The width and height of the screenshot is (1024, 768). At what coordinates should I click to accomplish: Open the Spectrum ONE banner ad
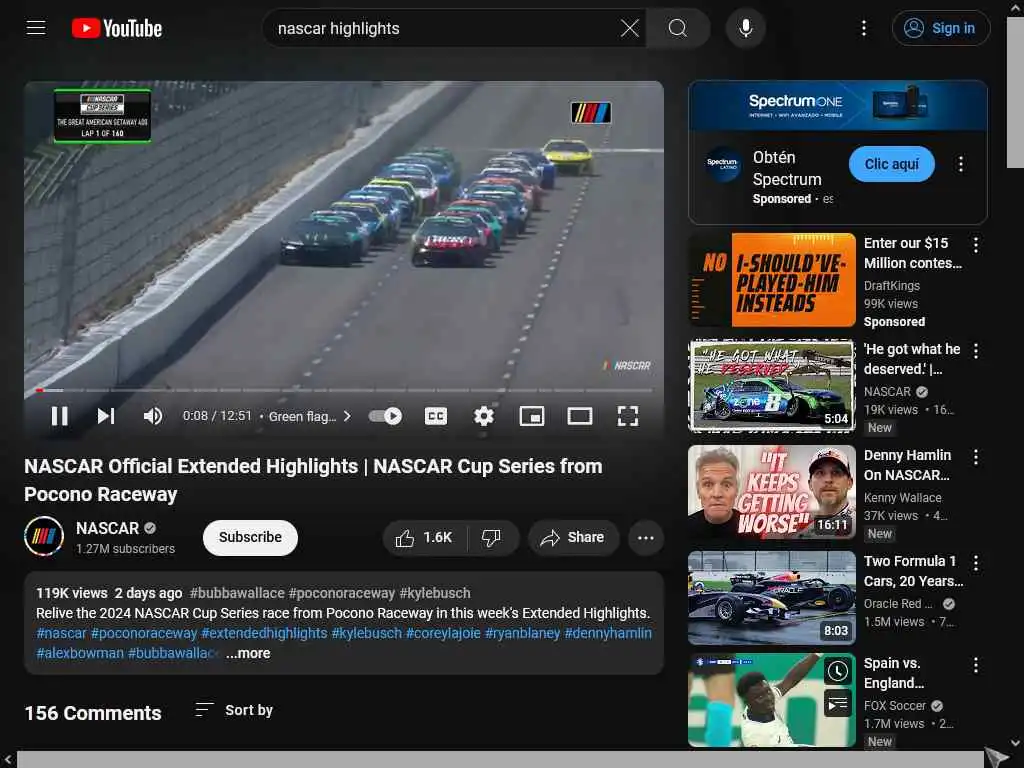point(837,106)
